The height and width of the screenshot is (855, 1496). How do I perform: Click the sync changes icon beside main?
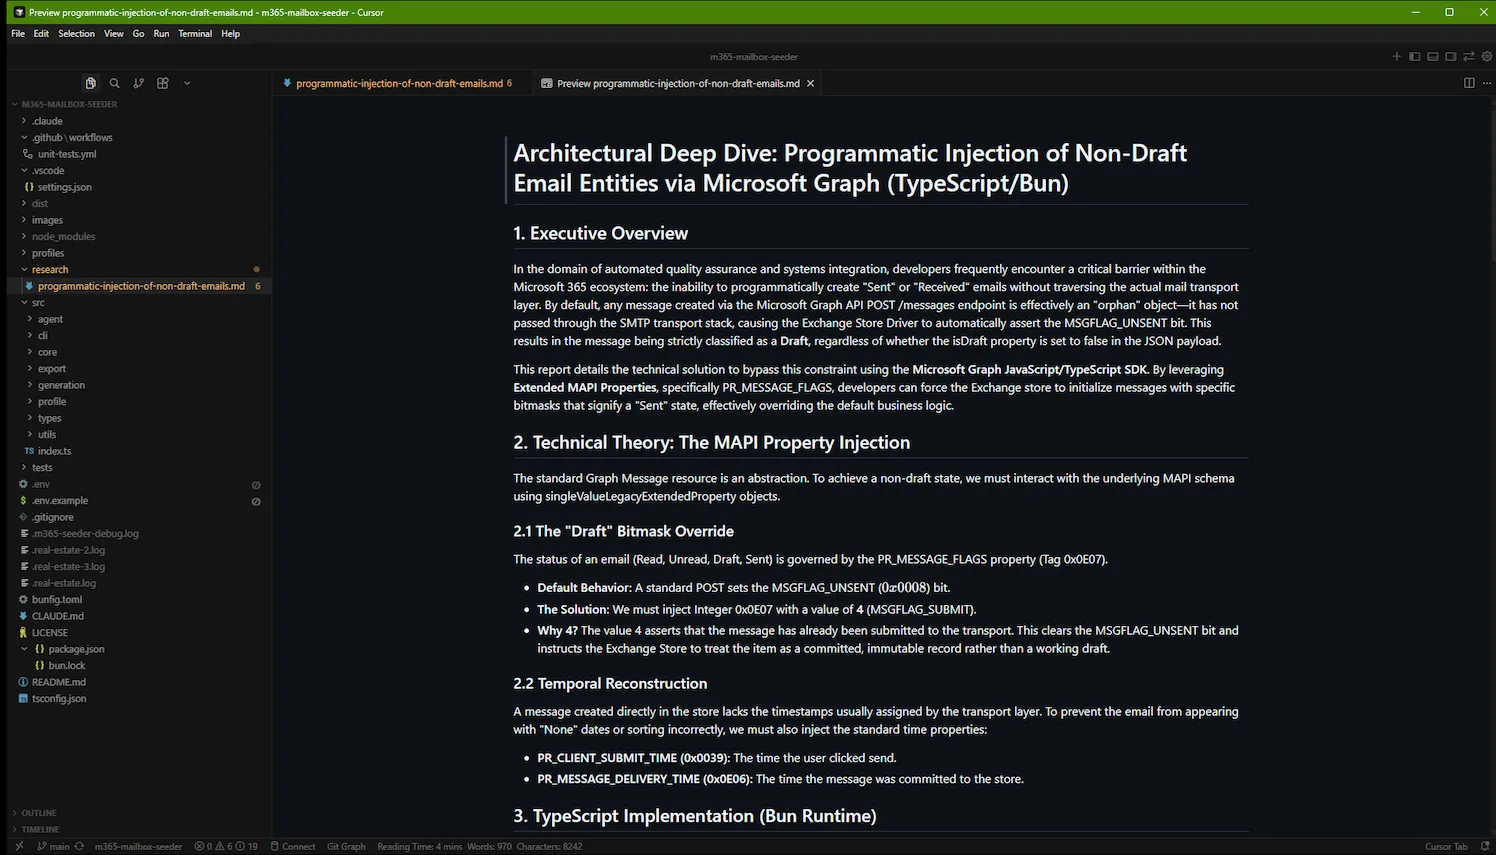(79, 846)
